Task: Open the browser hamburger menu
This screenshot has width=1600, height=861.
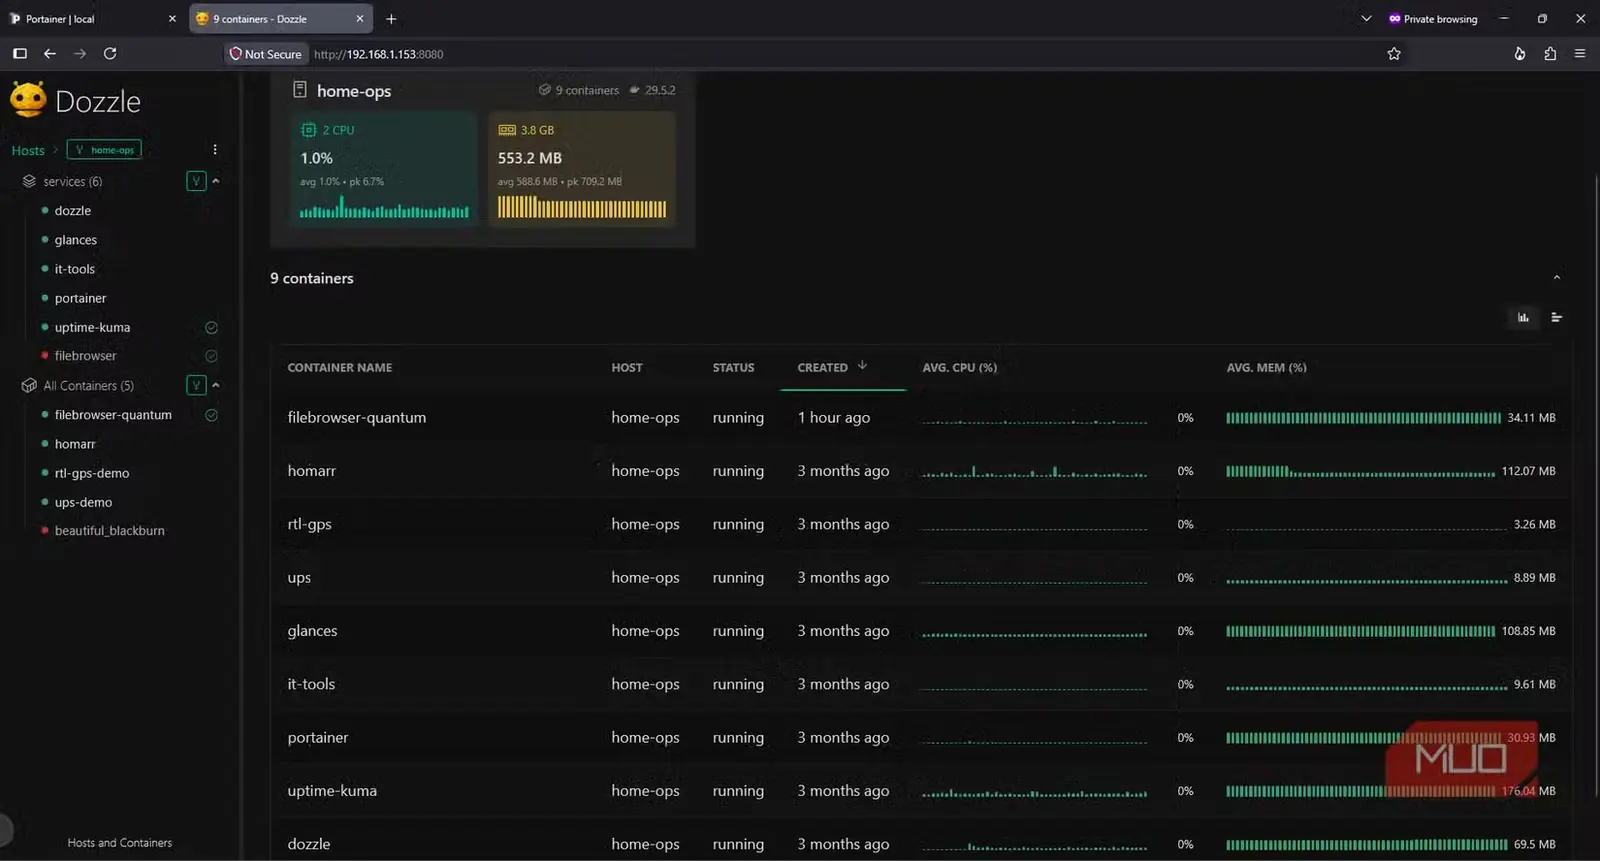Action: (1580, 54)
